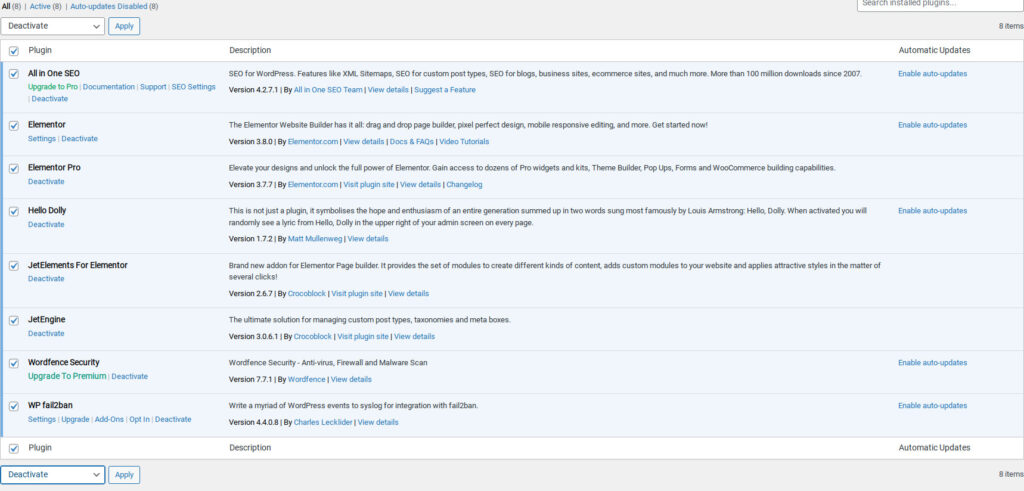1024x491 pixels.
Task: Deactivate the Hello Dolly plugin
Action: click(46, 225)
